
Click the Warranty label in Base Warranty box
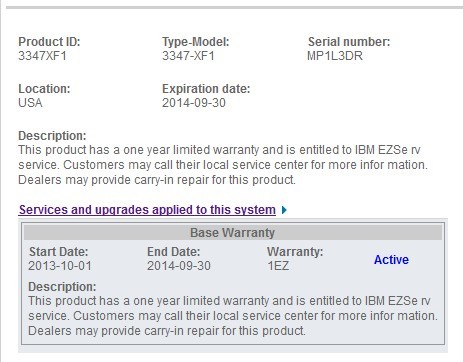(x=295, y=252)
